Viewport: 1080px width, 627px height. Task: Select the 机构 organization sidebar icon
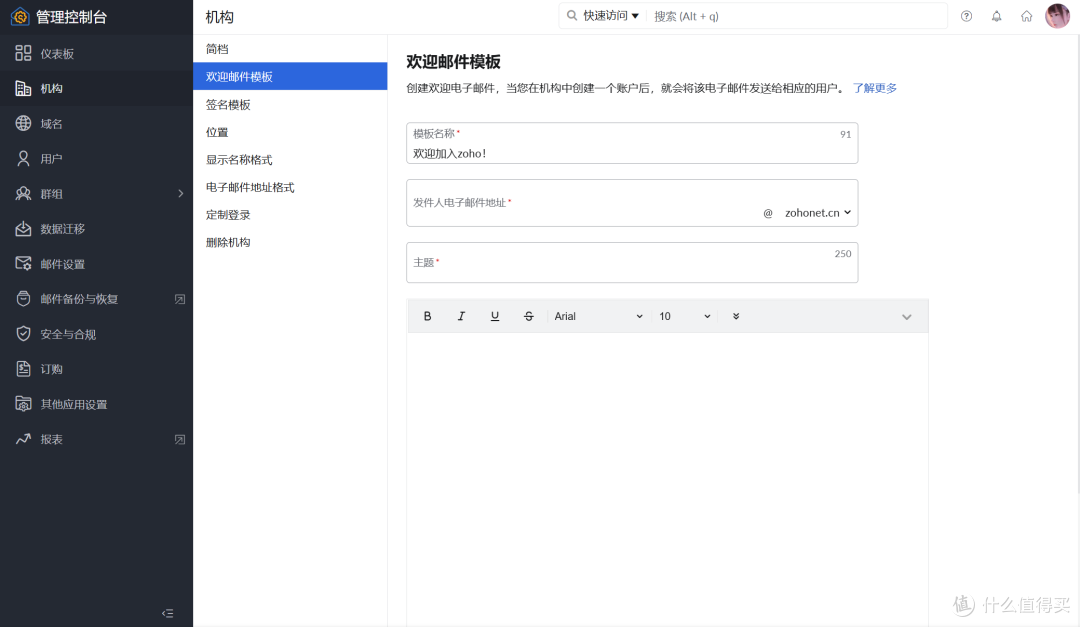pyautogui.click(x=23, y=88)
